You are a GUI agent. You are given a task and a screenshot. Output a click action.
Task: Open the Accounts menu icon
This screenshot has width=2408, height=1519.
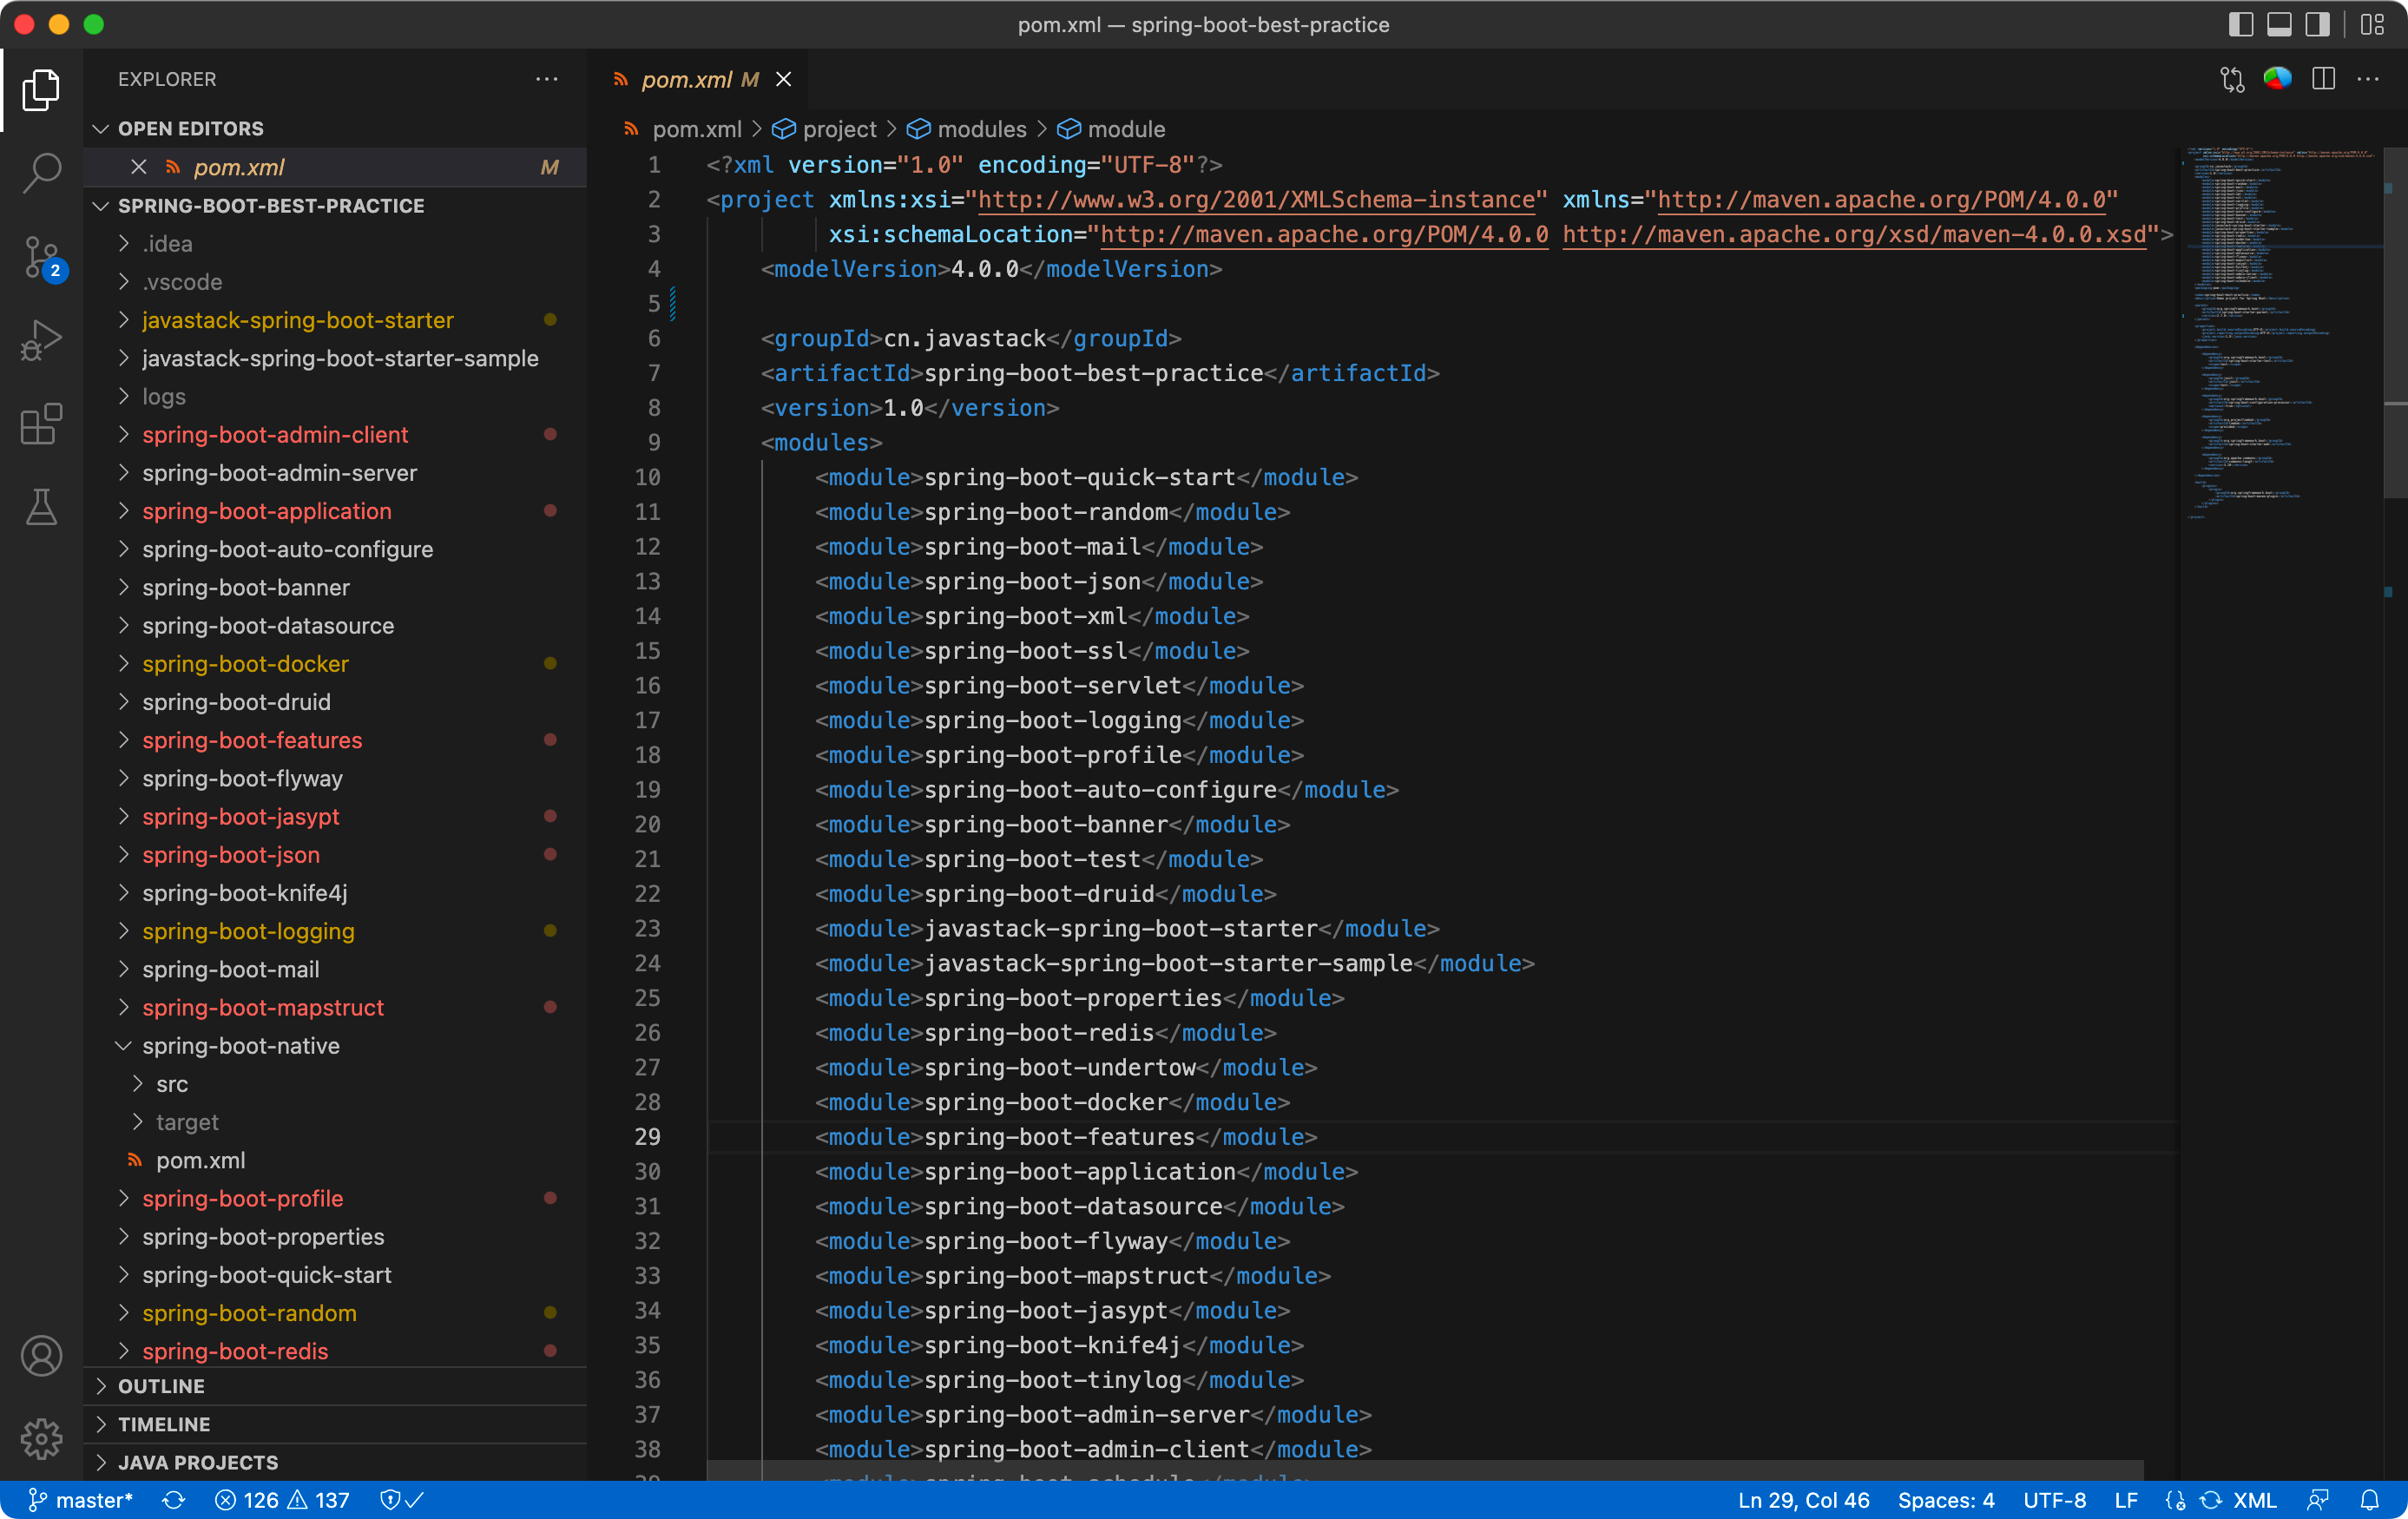[41, 1356]
